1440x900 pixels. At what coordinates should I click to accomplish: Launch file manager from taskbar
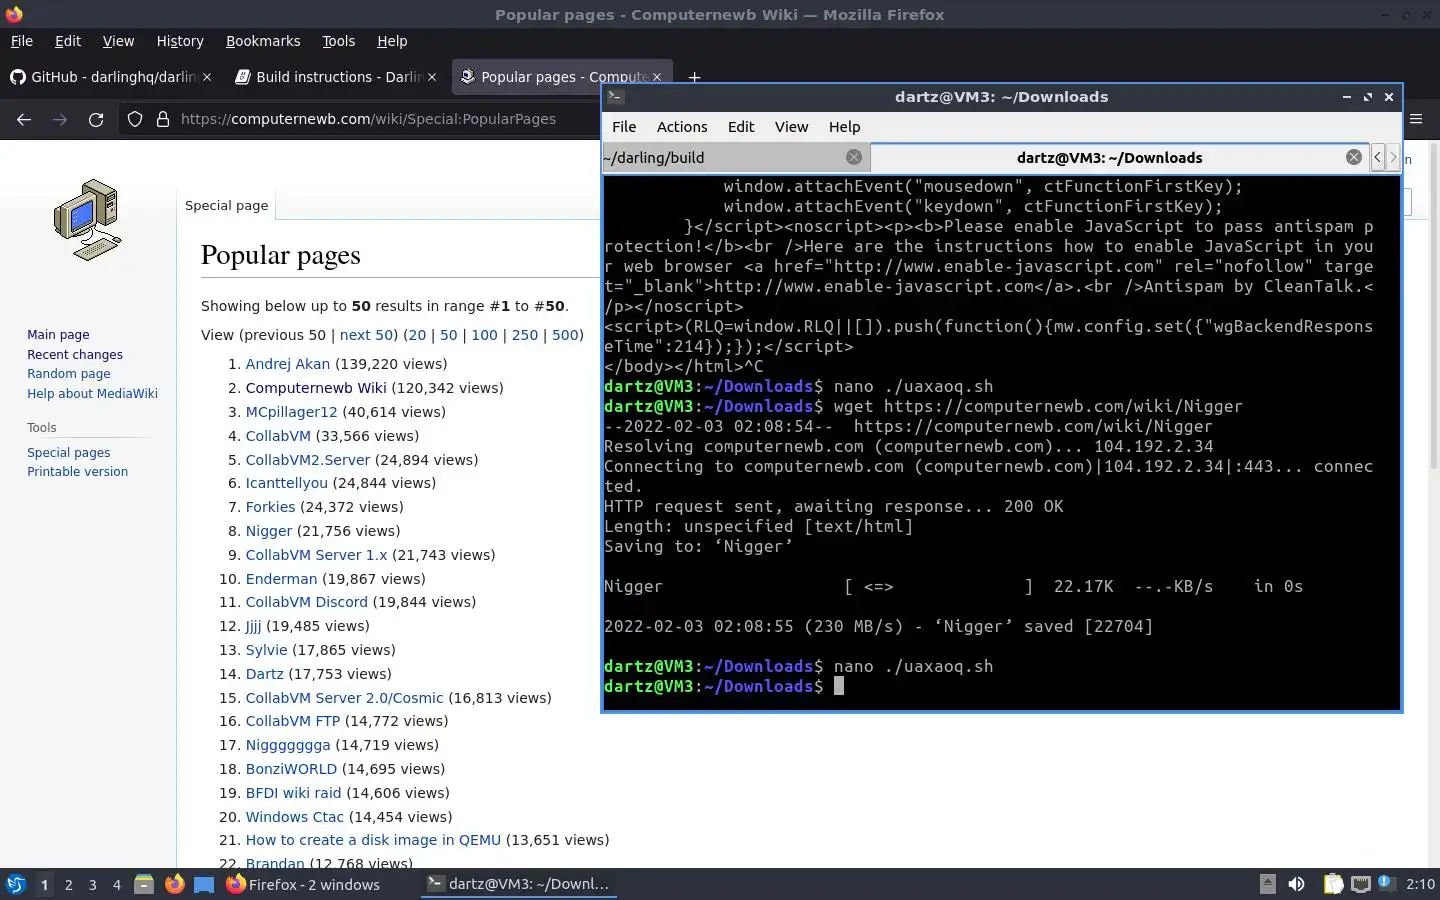pos(144,884)
